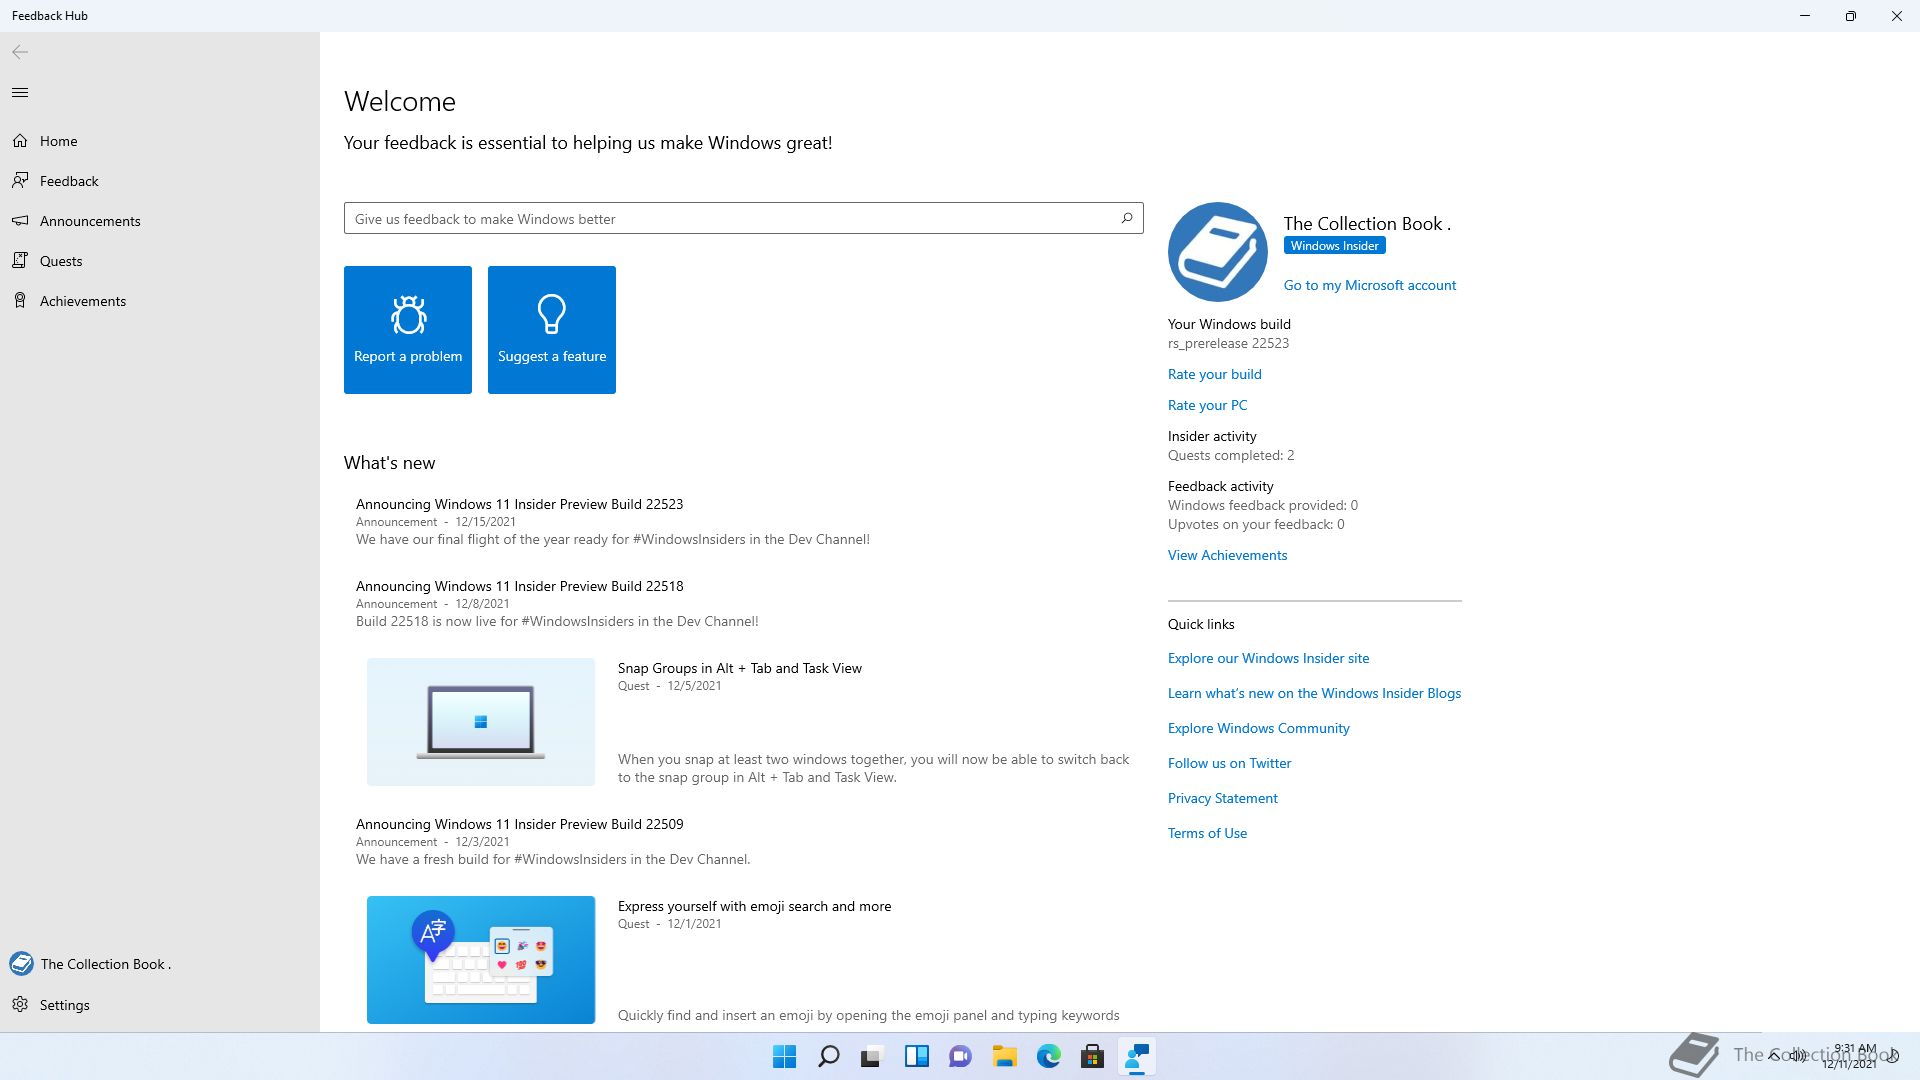
Task: Open Windows Insider Blogs link
Action: coord(1314,693)
